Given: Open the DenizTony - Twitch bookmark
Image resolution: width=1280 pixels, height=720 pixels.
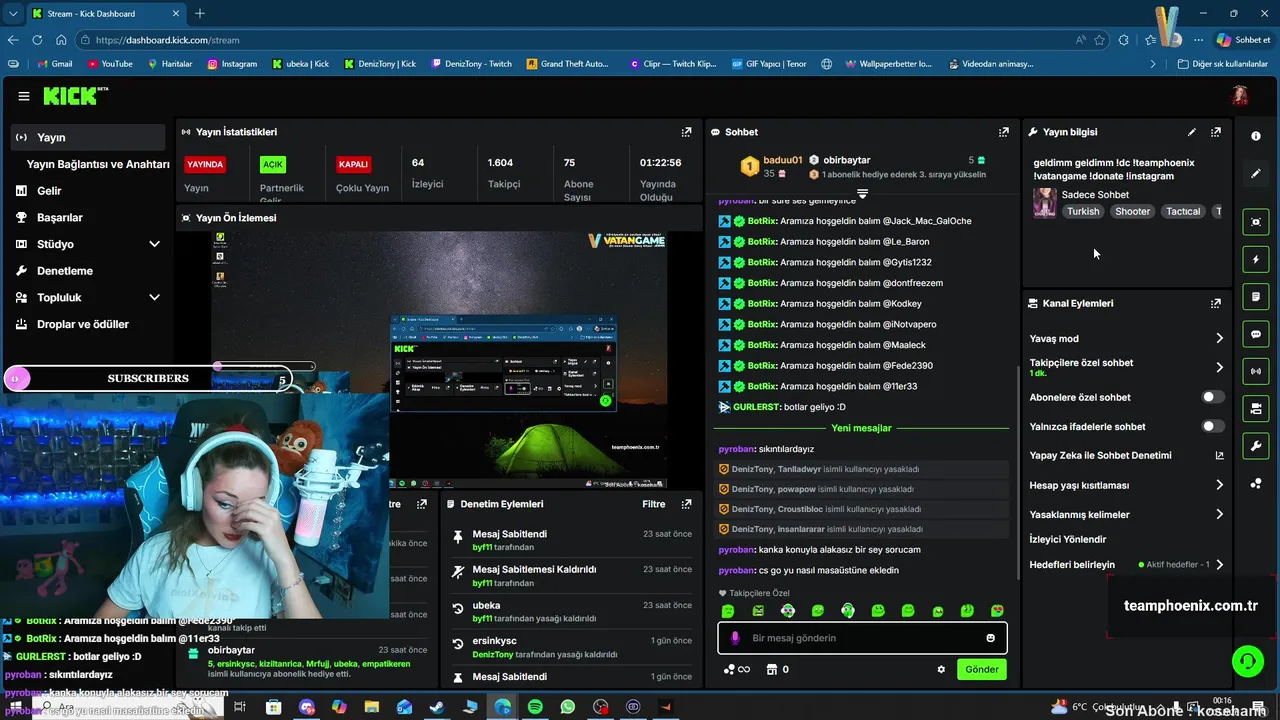Looking at the screenshot, I should tap(471, 64).
